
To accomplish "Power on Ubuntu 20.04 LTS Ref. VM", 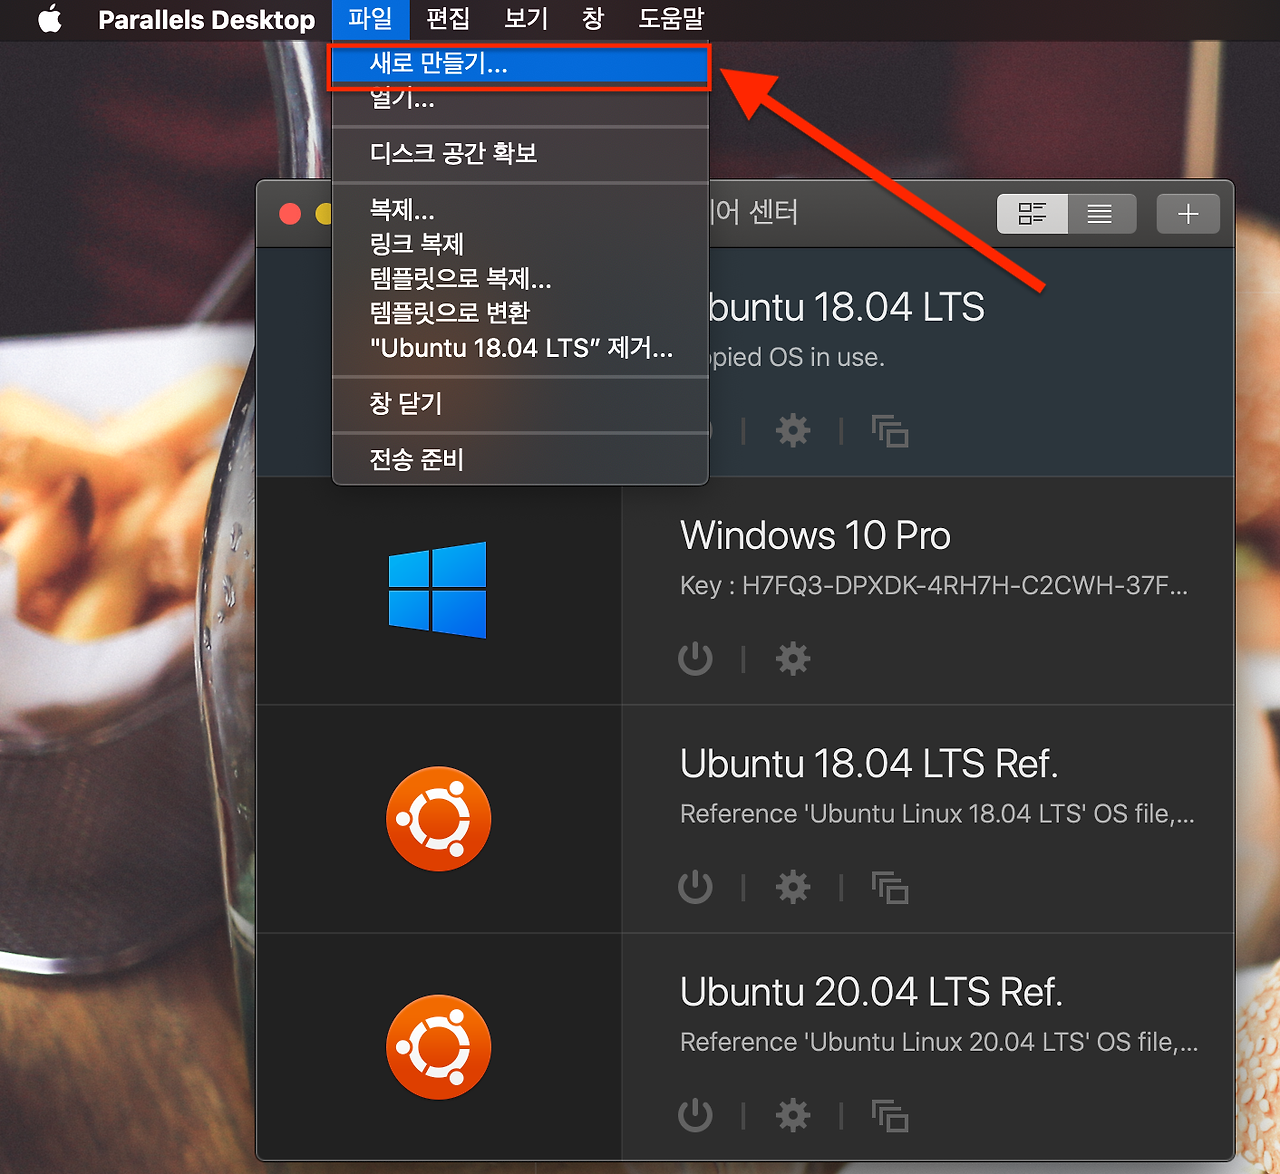I will (695, 1115).
